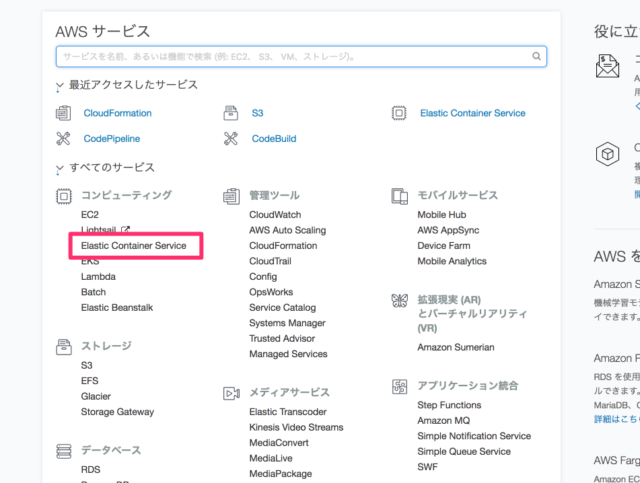The width and height of the screenshot is (640, 483).
Task: Open Lambda service link
Action: [x=98, y=277]
